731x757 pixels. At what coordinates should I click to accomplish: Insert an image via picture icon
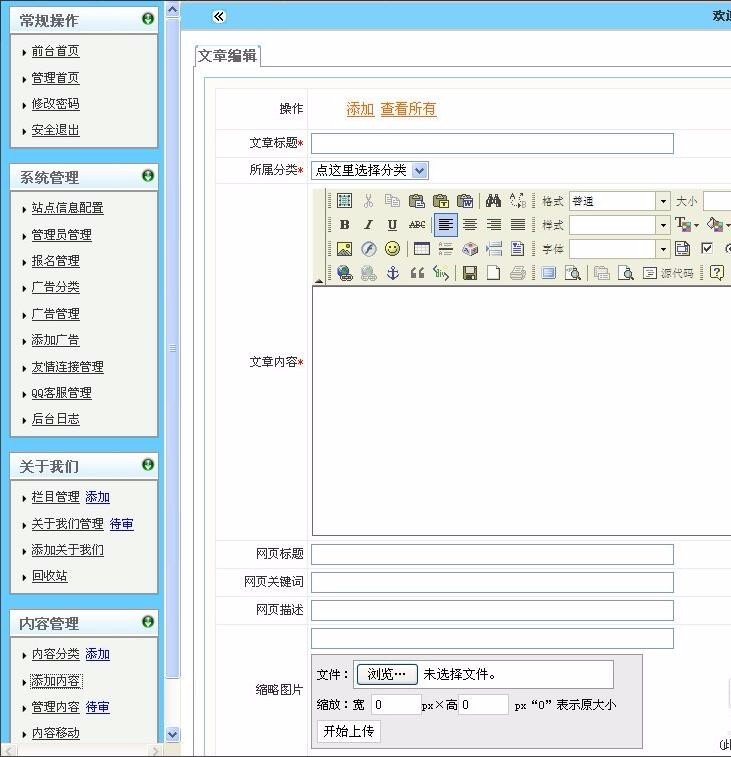pyautogui.click(x=344, y=249)
